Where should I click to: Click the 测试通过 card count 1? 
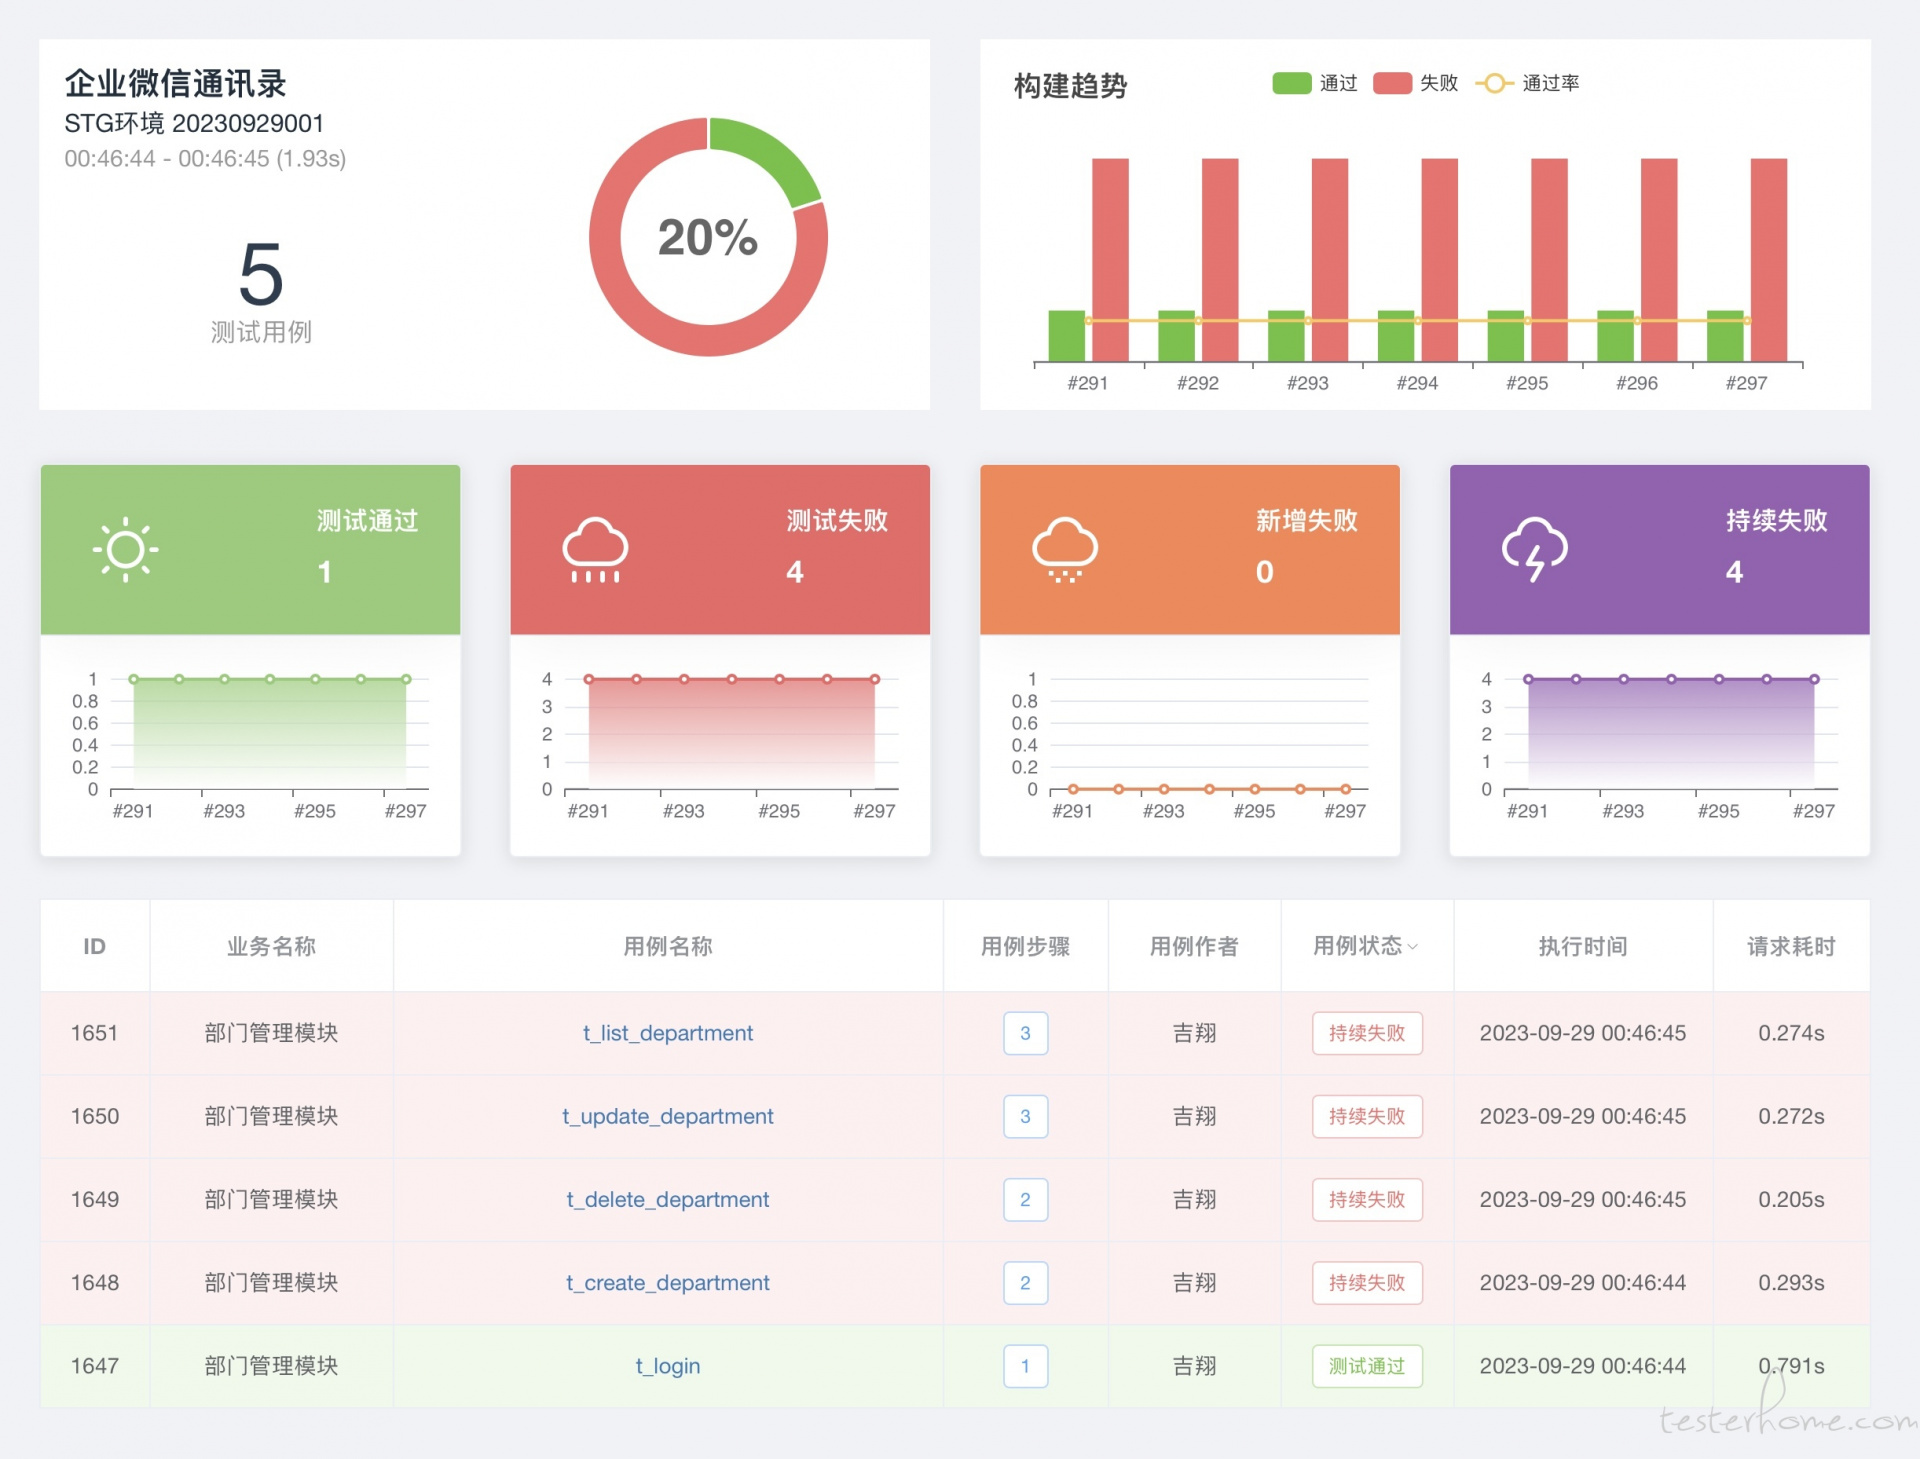point(325,572)
